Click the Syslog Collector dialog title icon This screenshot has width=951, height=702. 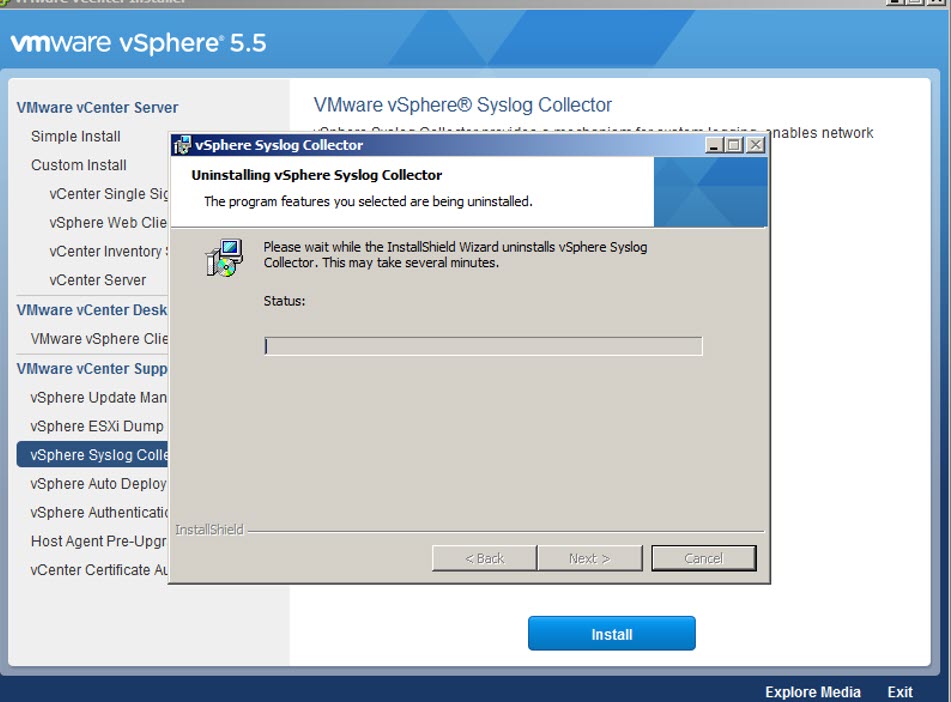click(x=183, y=145)
